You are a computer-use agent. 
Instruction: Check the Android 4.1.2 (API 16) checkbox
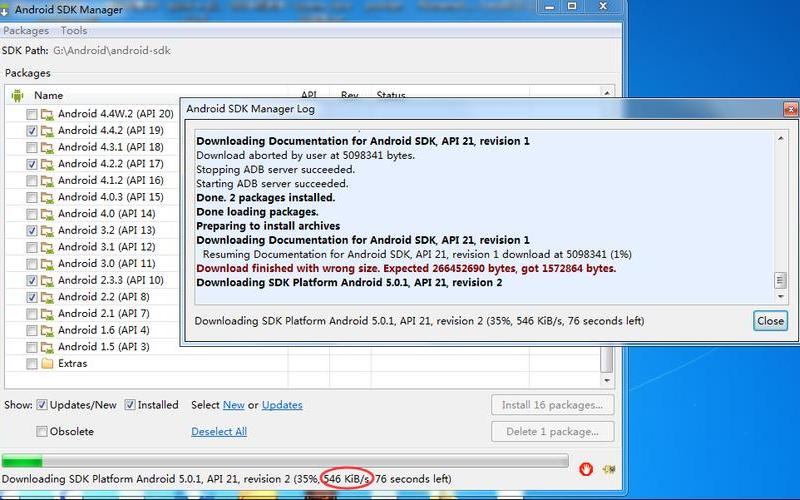(x=32, y=181)
